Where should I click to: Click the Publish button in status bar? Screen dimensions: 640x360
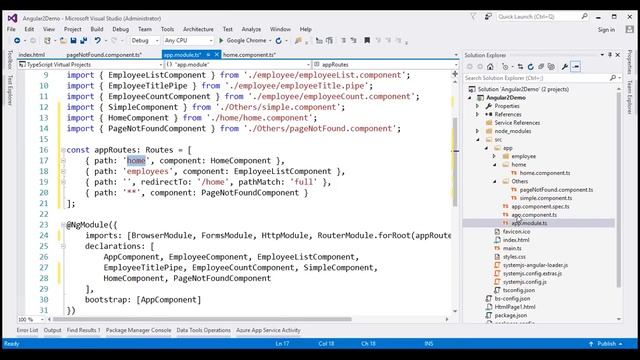(606, 344)
